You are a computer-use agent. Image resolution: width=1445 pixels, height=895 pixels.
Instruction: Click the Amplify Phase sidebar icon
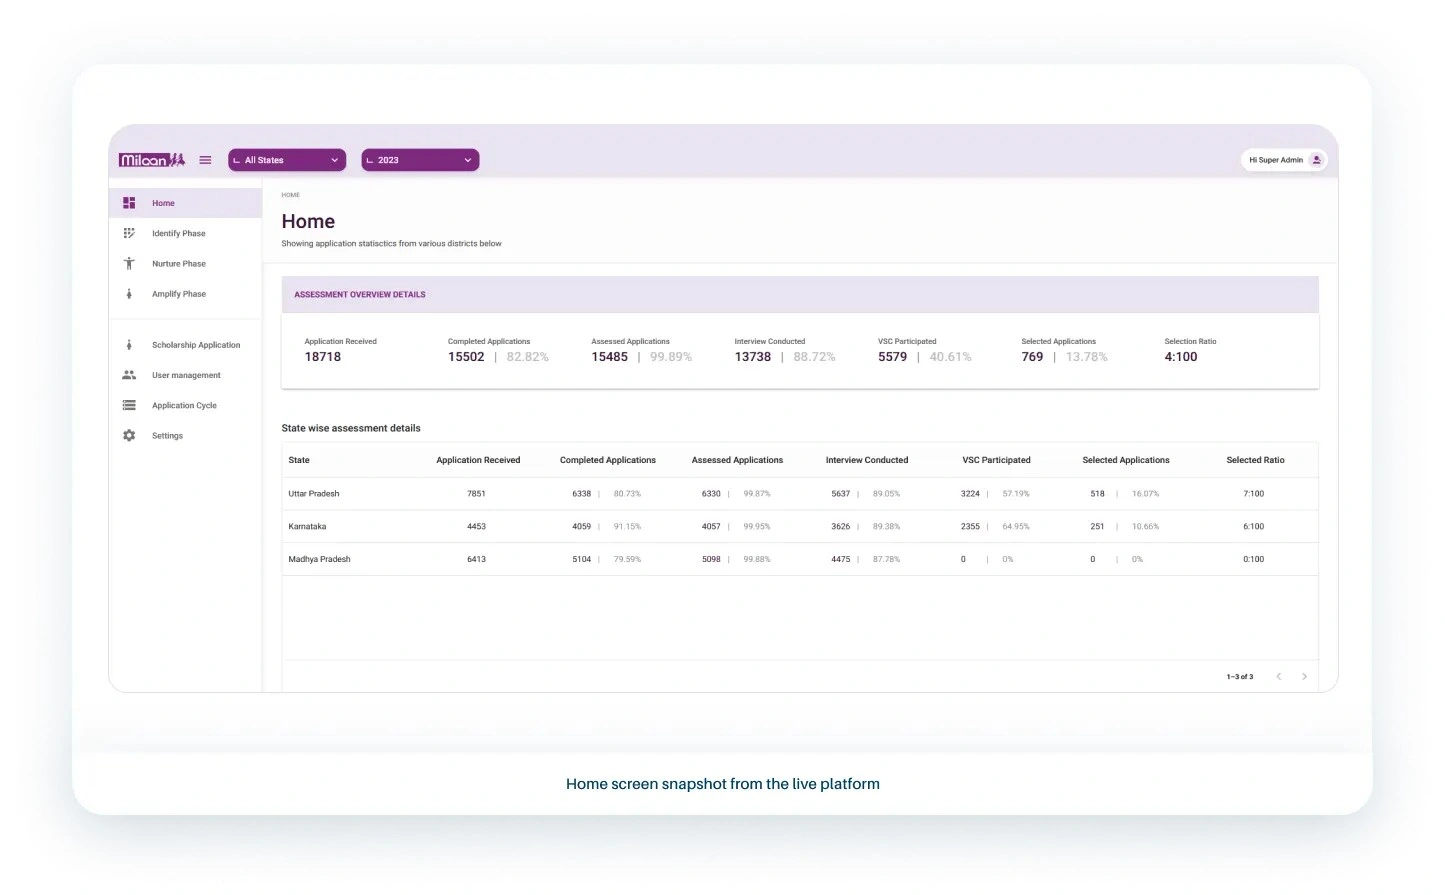(129, 294)
